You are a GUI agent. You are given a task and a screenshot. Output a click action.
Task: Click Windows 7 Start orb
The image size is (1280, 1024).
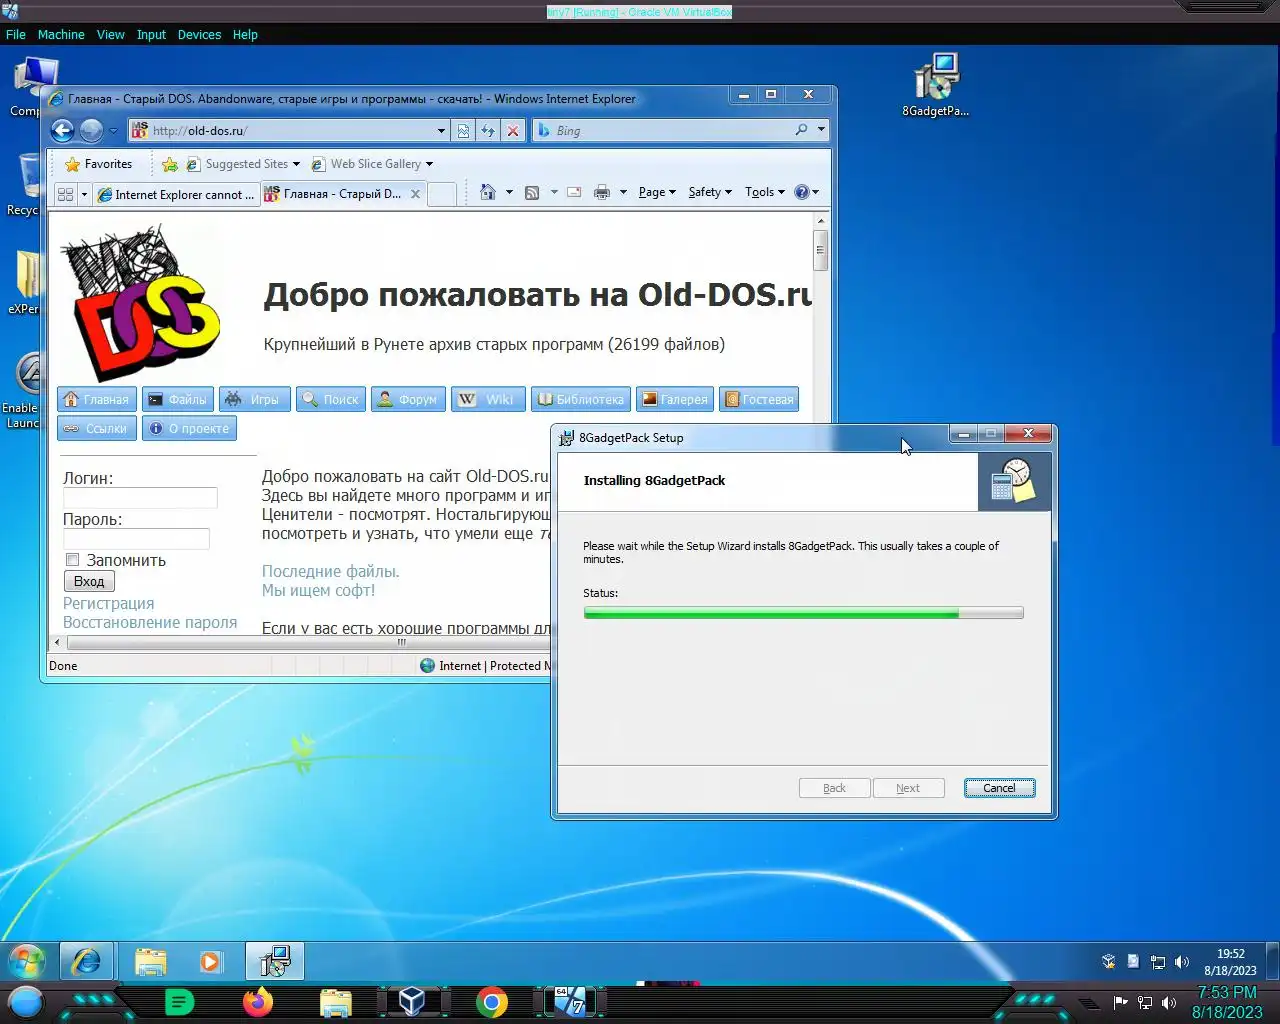click(x=27, y=962)
